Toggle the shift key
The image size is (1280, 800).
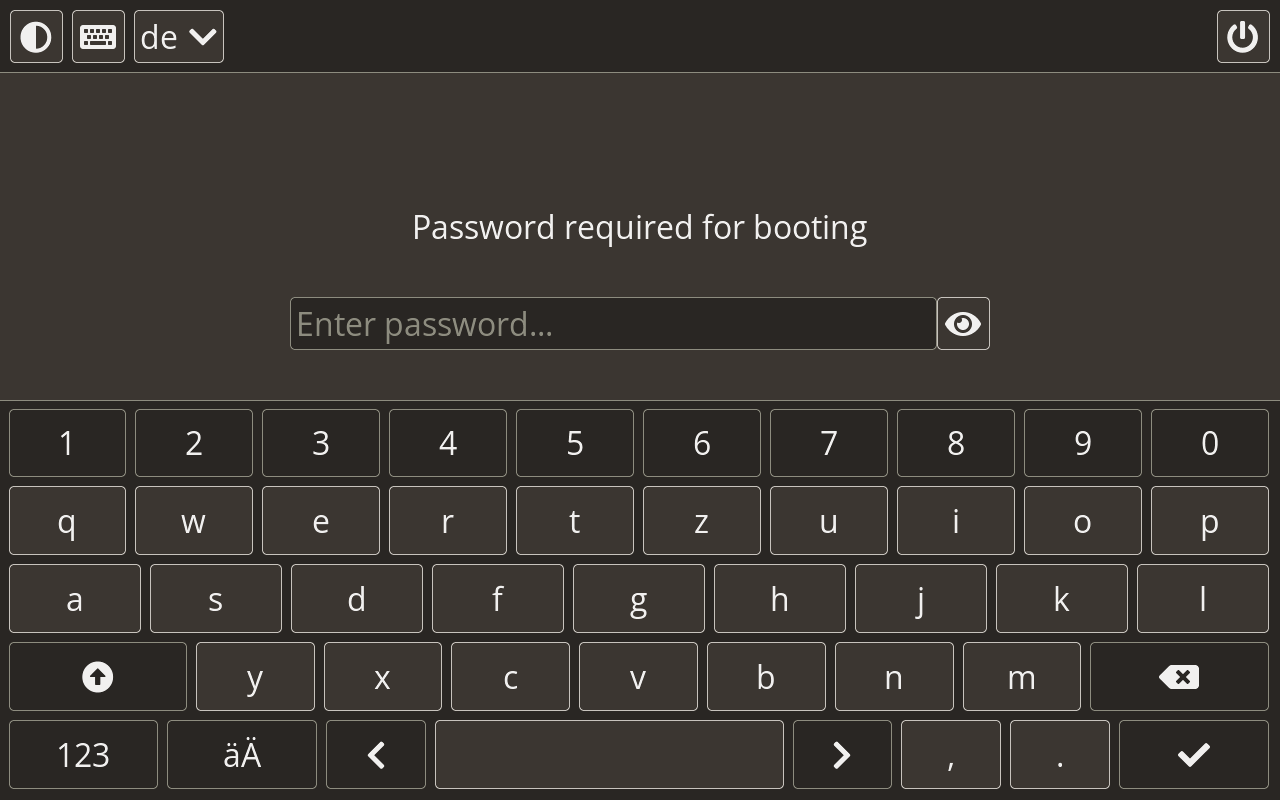pos(97,677)
